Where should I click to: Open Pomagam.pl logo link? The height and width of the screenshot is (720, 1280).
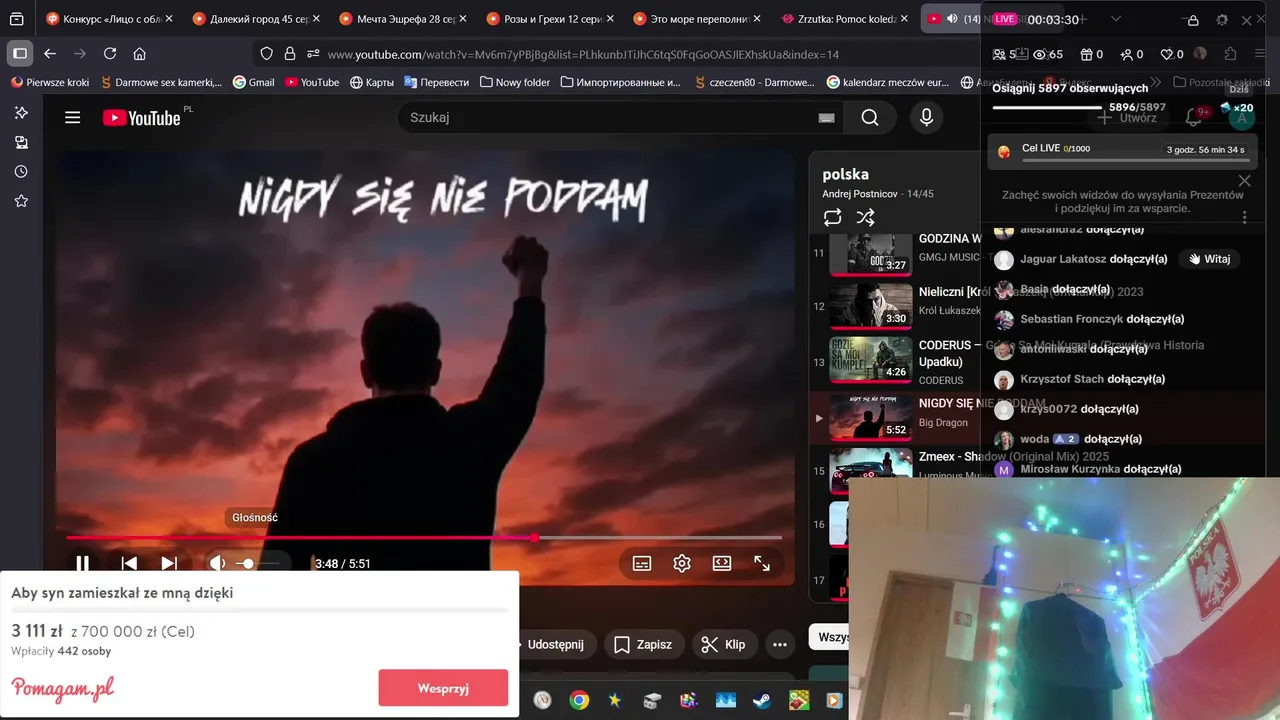[x=63, y=689]
